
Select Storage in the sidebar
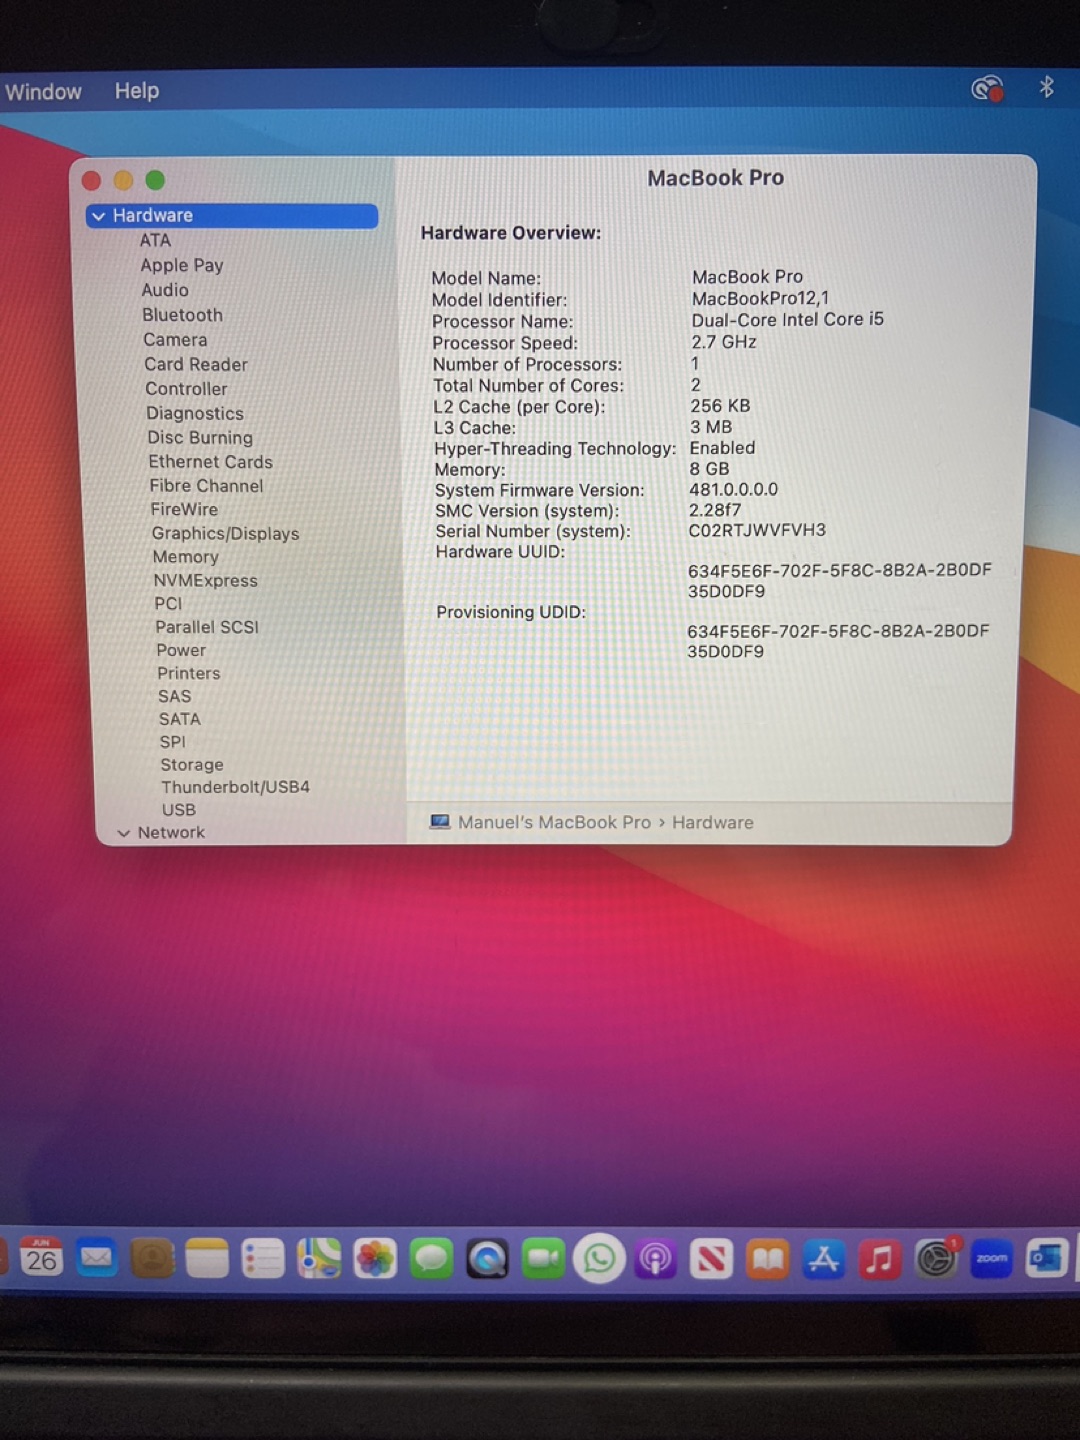(192, 765)
